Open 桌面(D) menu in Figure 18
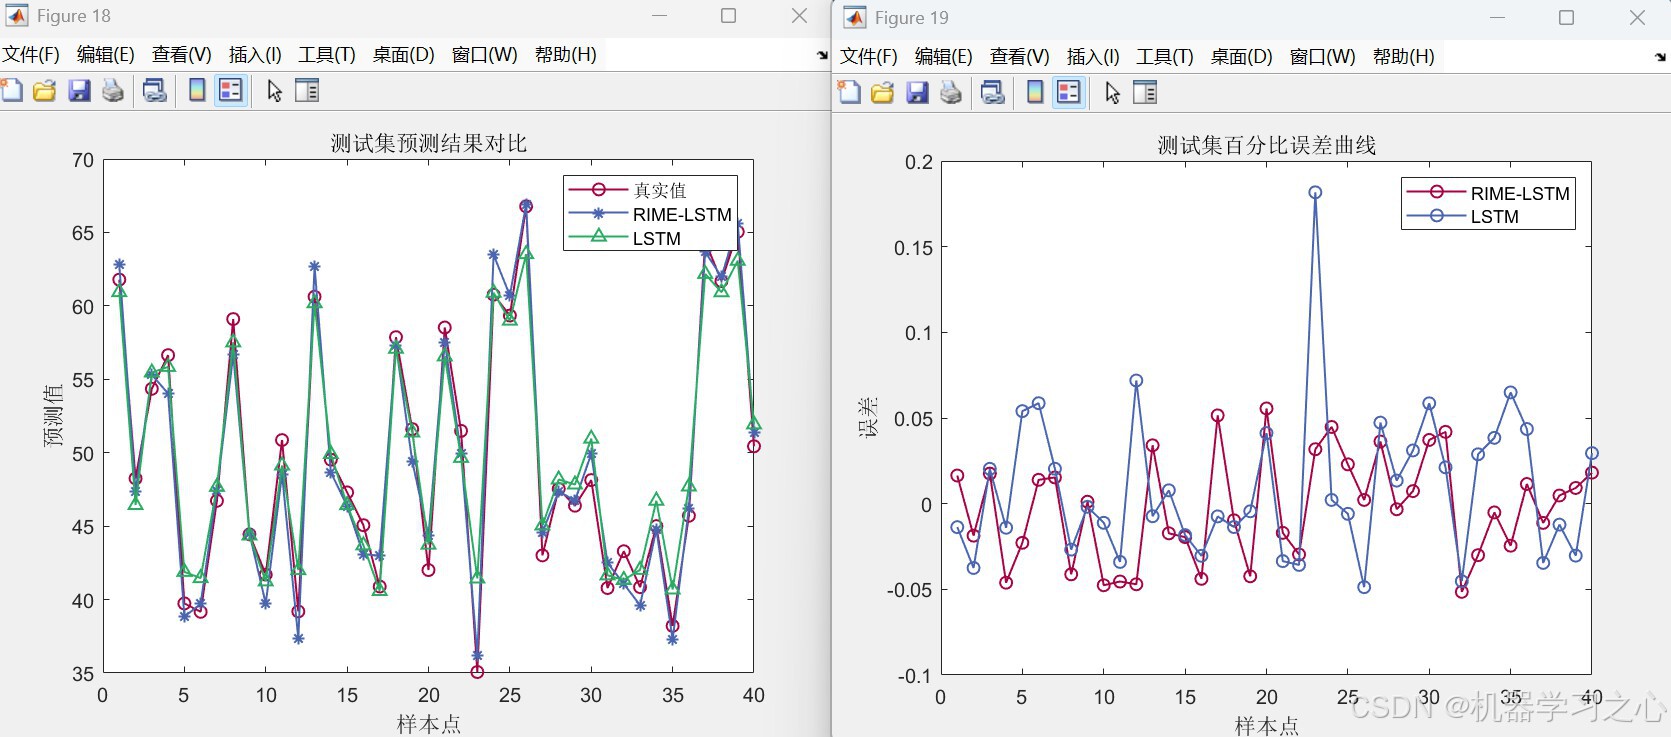Screen dimensions: 1671x737 (x=404, y=55)
